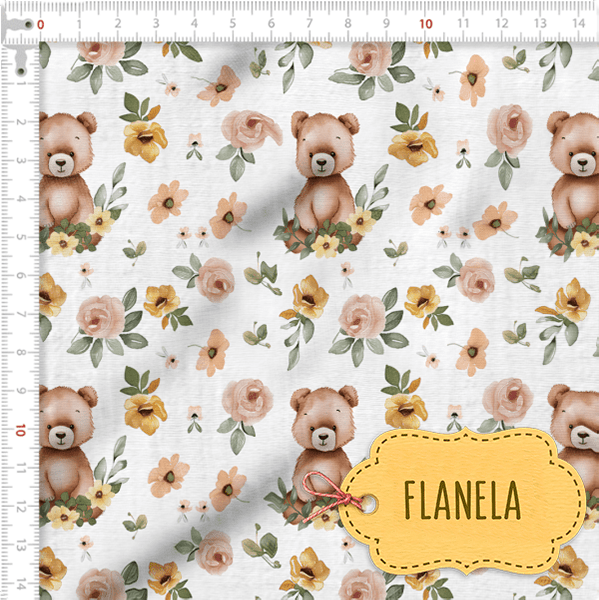Click the red twine bow on the tag
This screenshot has width=599, height=600.
332,497
